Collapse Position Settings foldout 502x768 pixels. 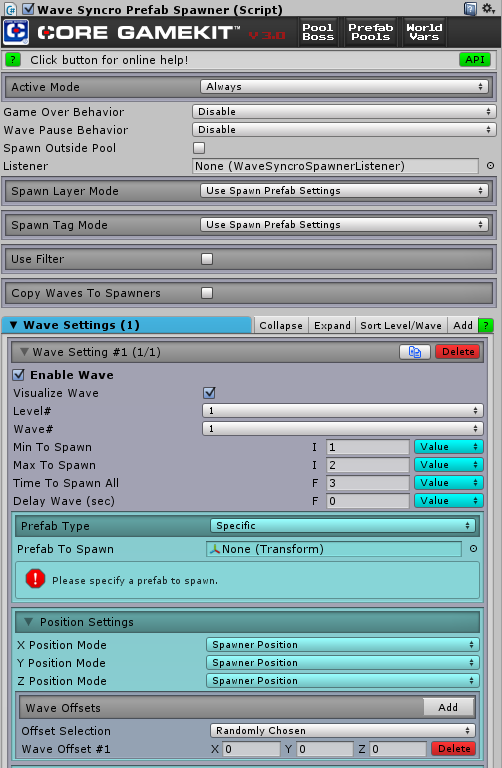click(28, 622)
